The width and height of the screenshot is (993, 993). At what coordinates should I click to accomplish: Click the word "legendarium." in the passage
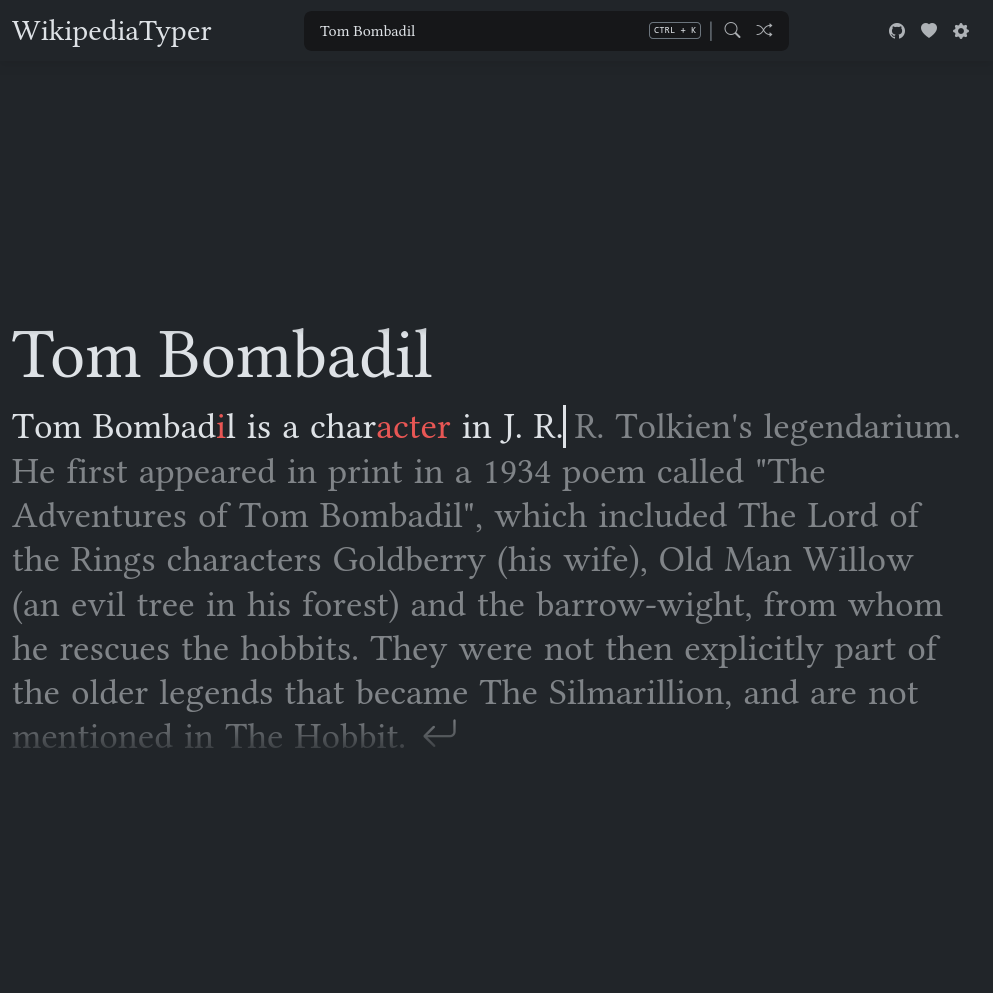tap(862, 428)
